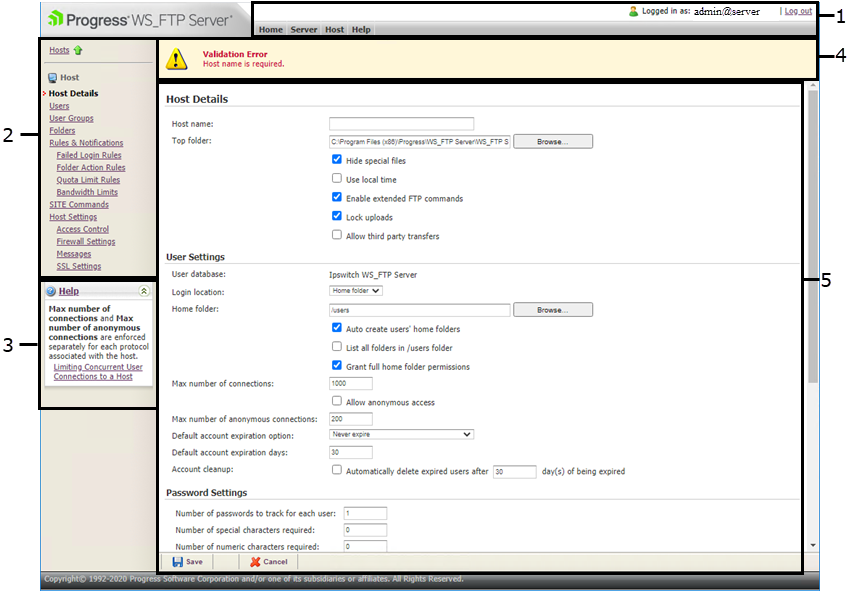The image size is (854, 591).
Task: Click the Cancel button label
Action: point(275,562)
